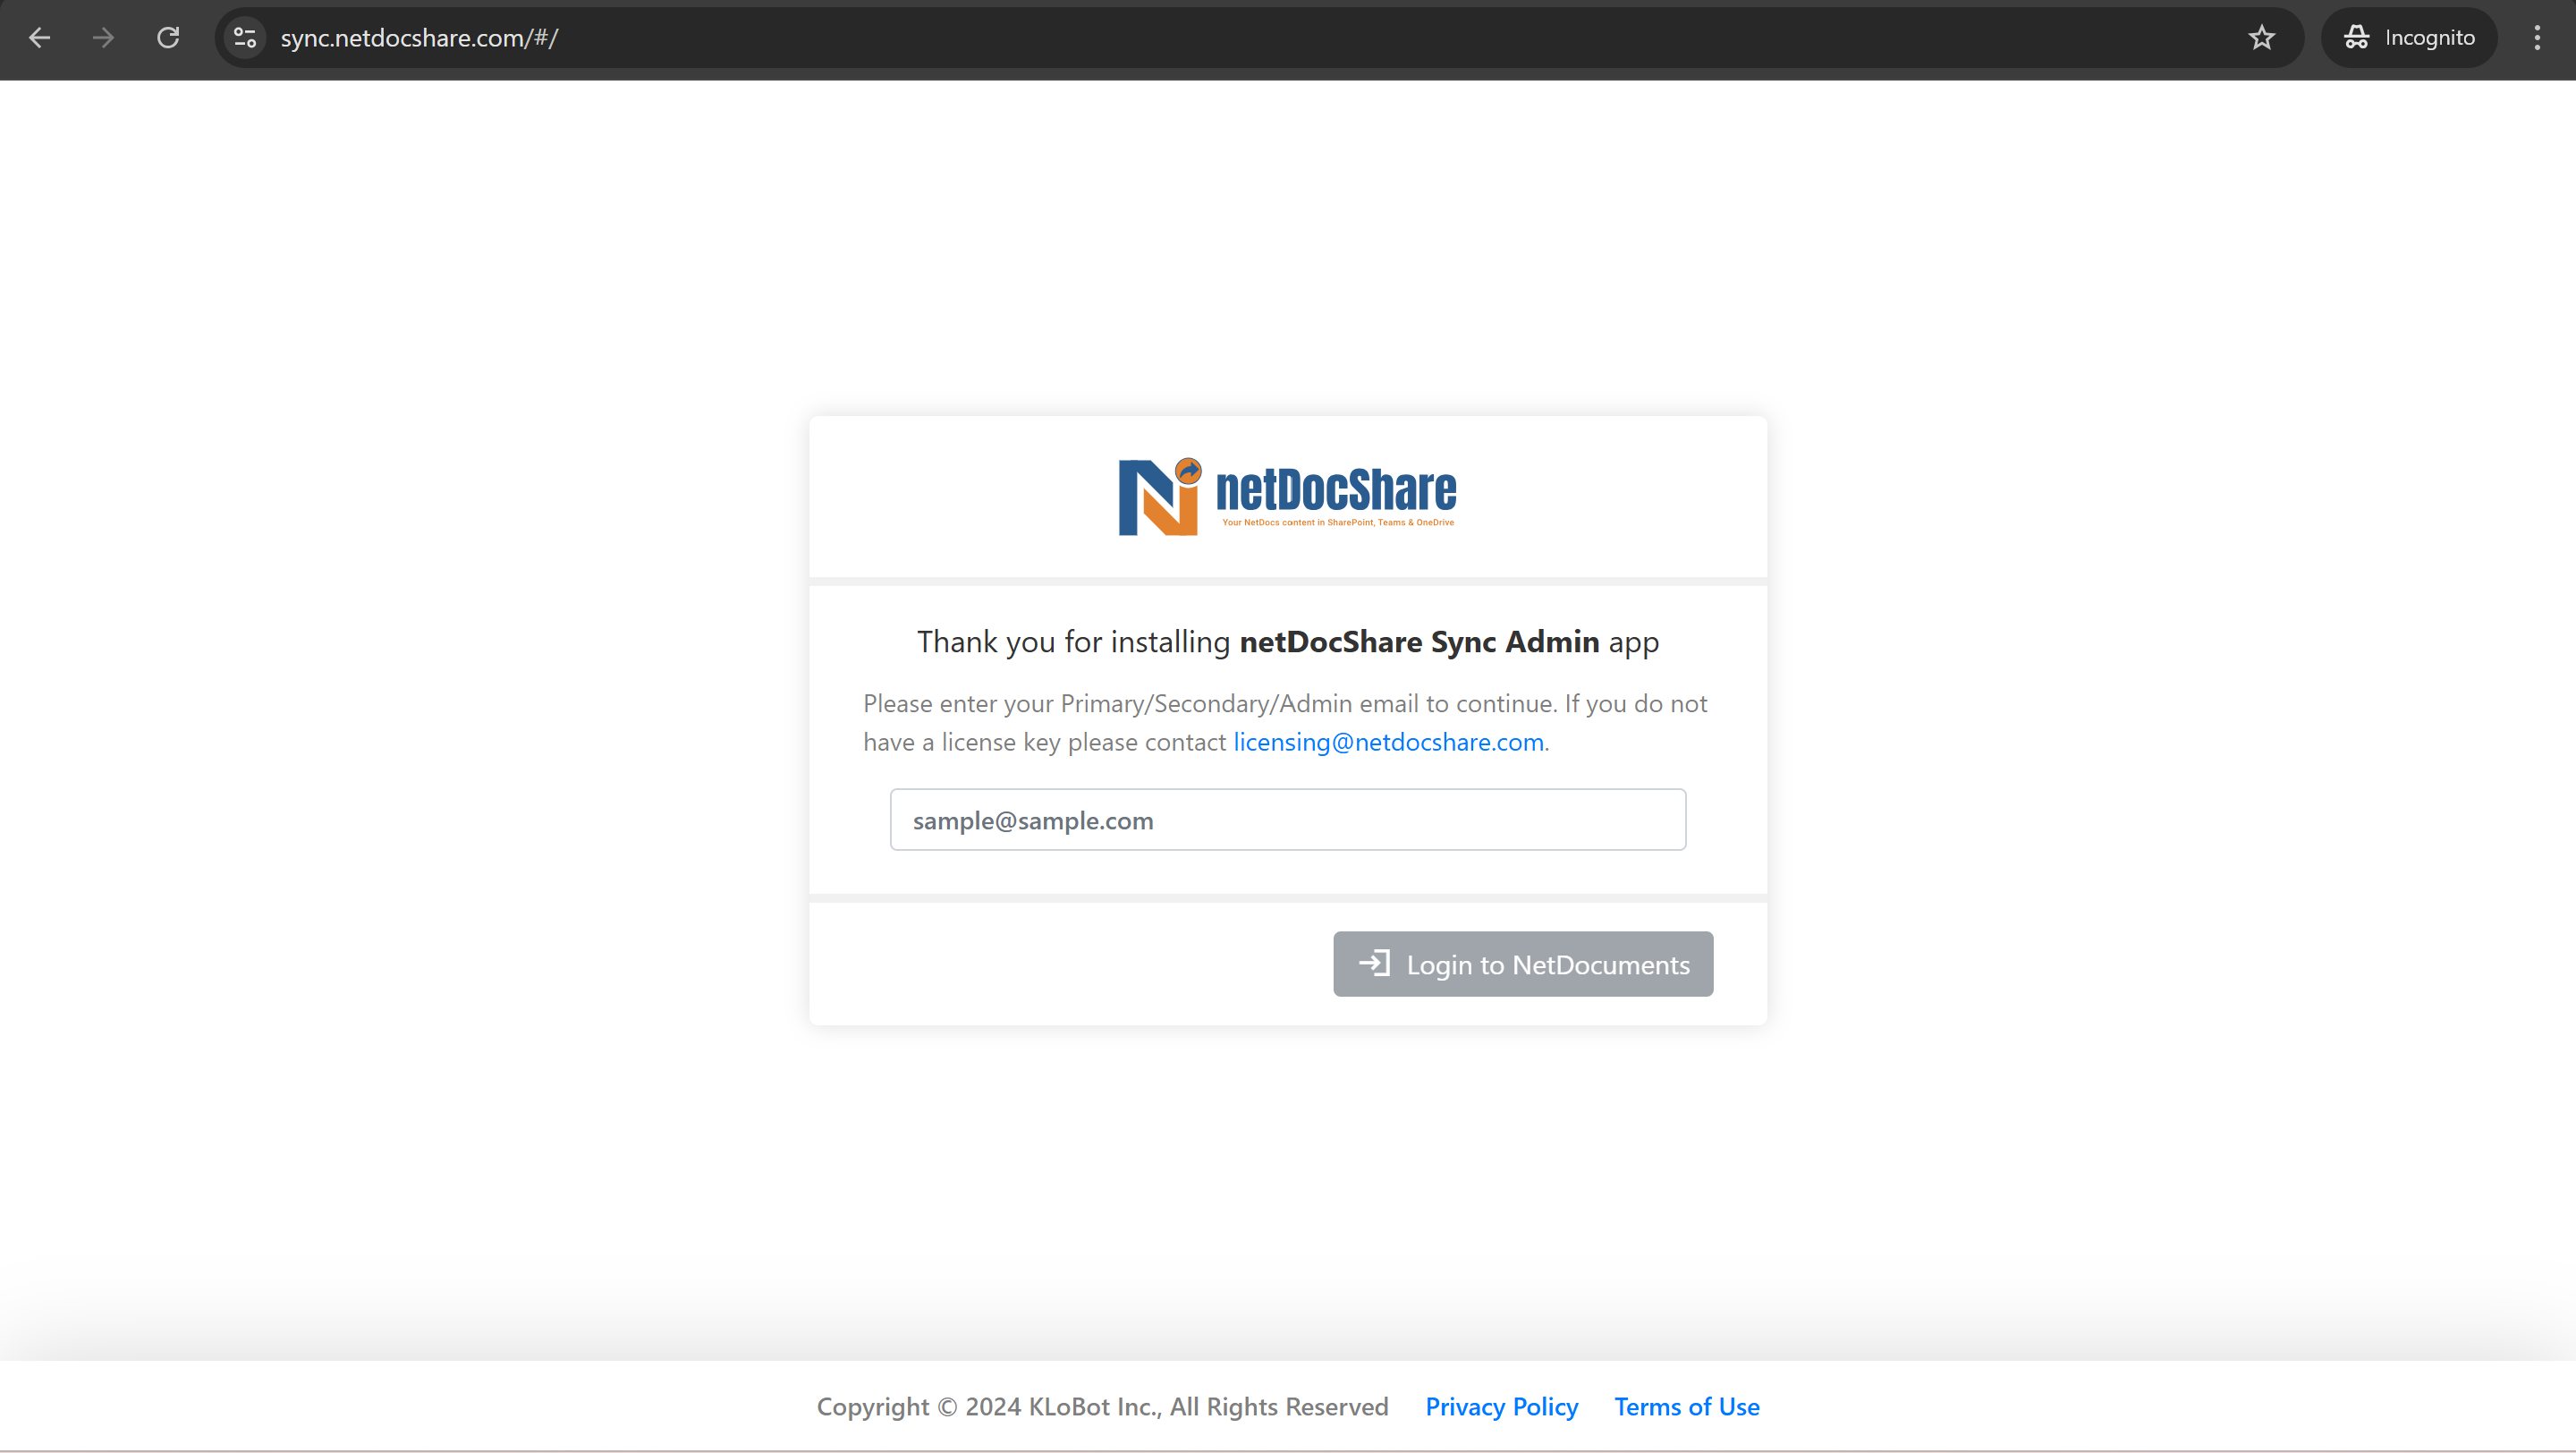
Task: Click the Login to NetDocuments button
Action: (x=1523, y=963)
